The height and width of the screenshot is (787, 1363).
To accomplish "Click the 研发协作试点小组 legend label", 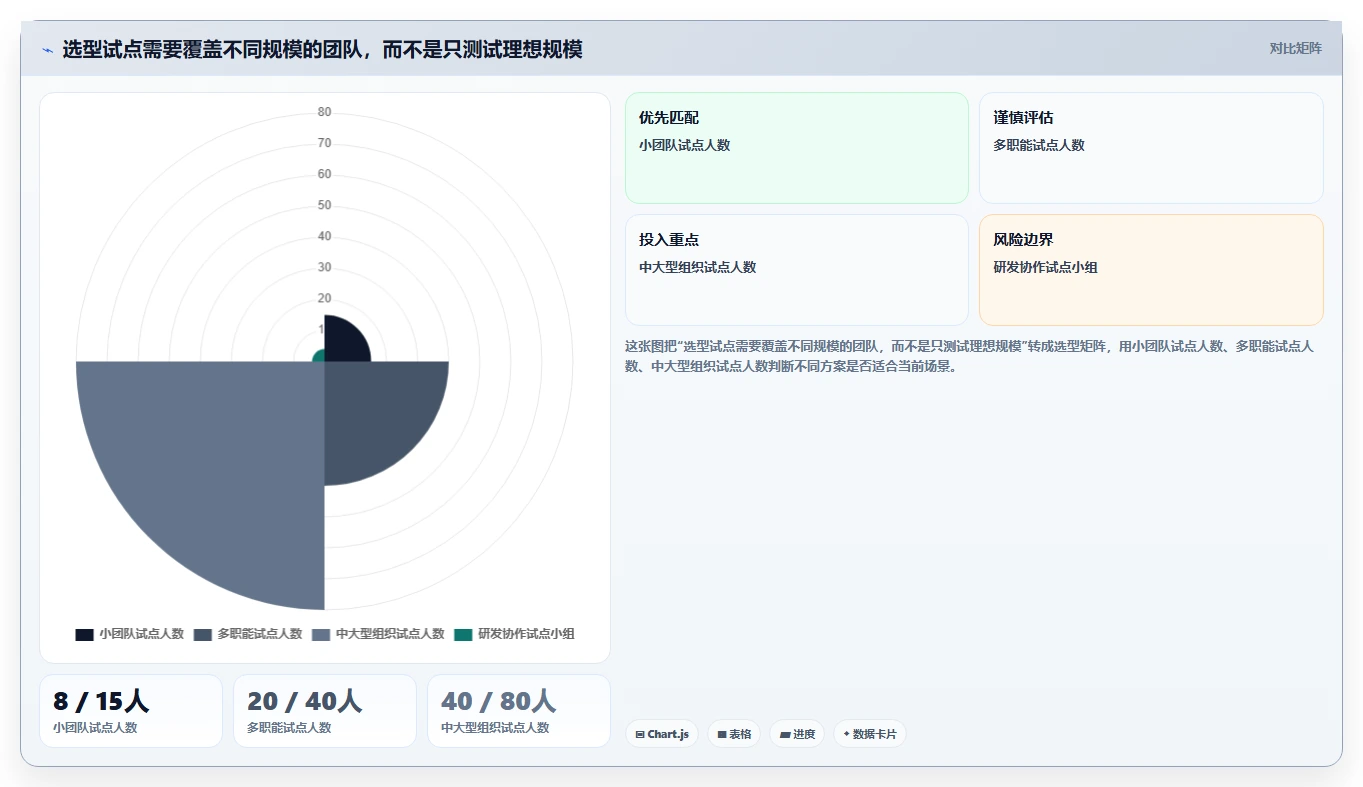I will [x=526, y=634].
